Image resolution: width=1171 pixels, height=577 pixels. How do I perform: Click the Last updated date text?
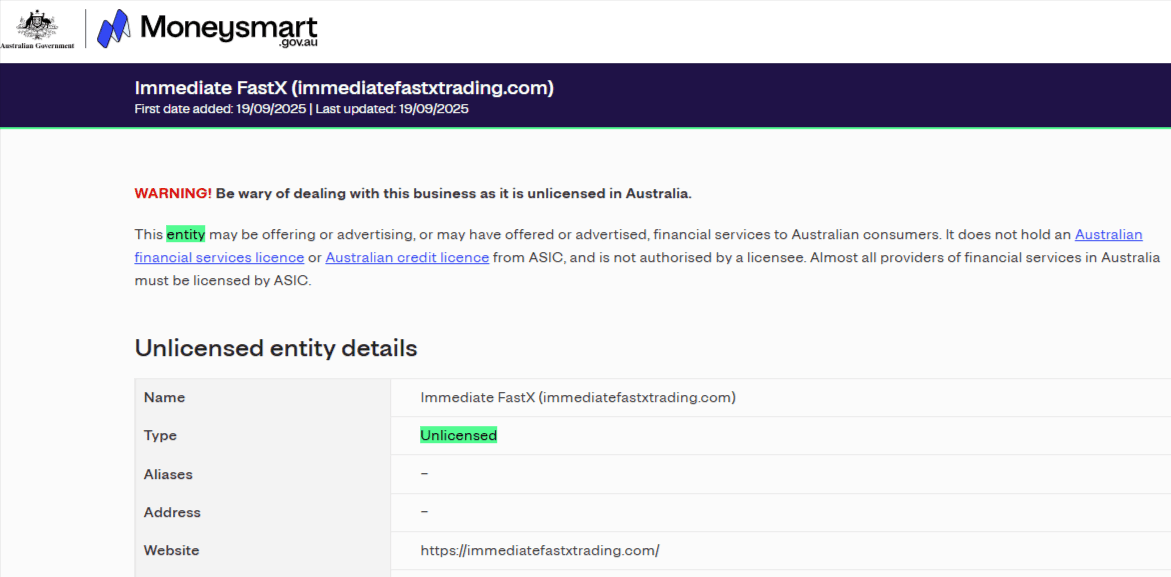click(x=392, y=109)
